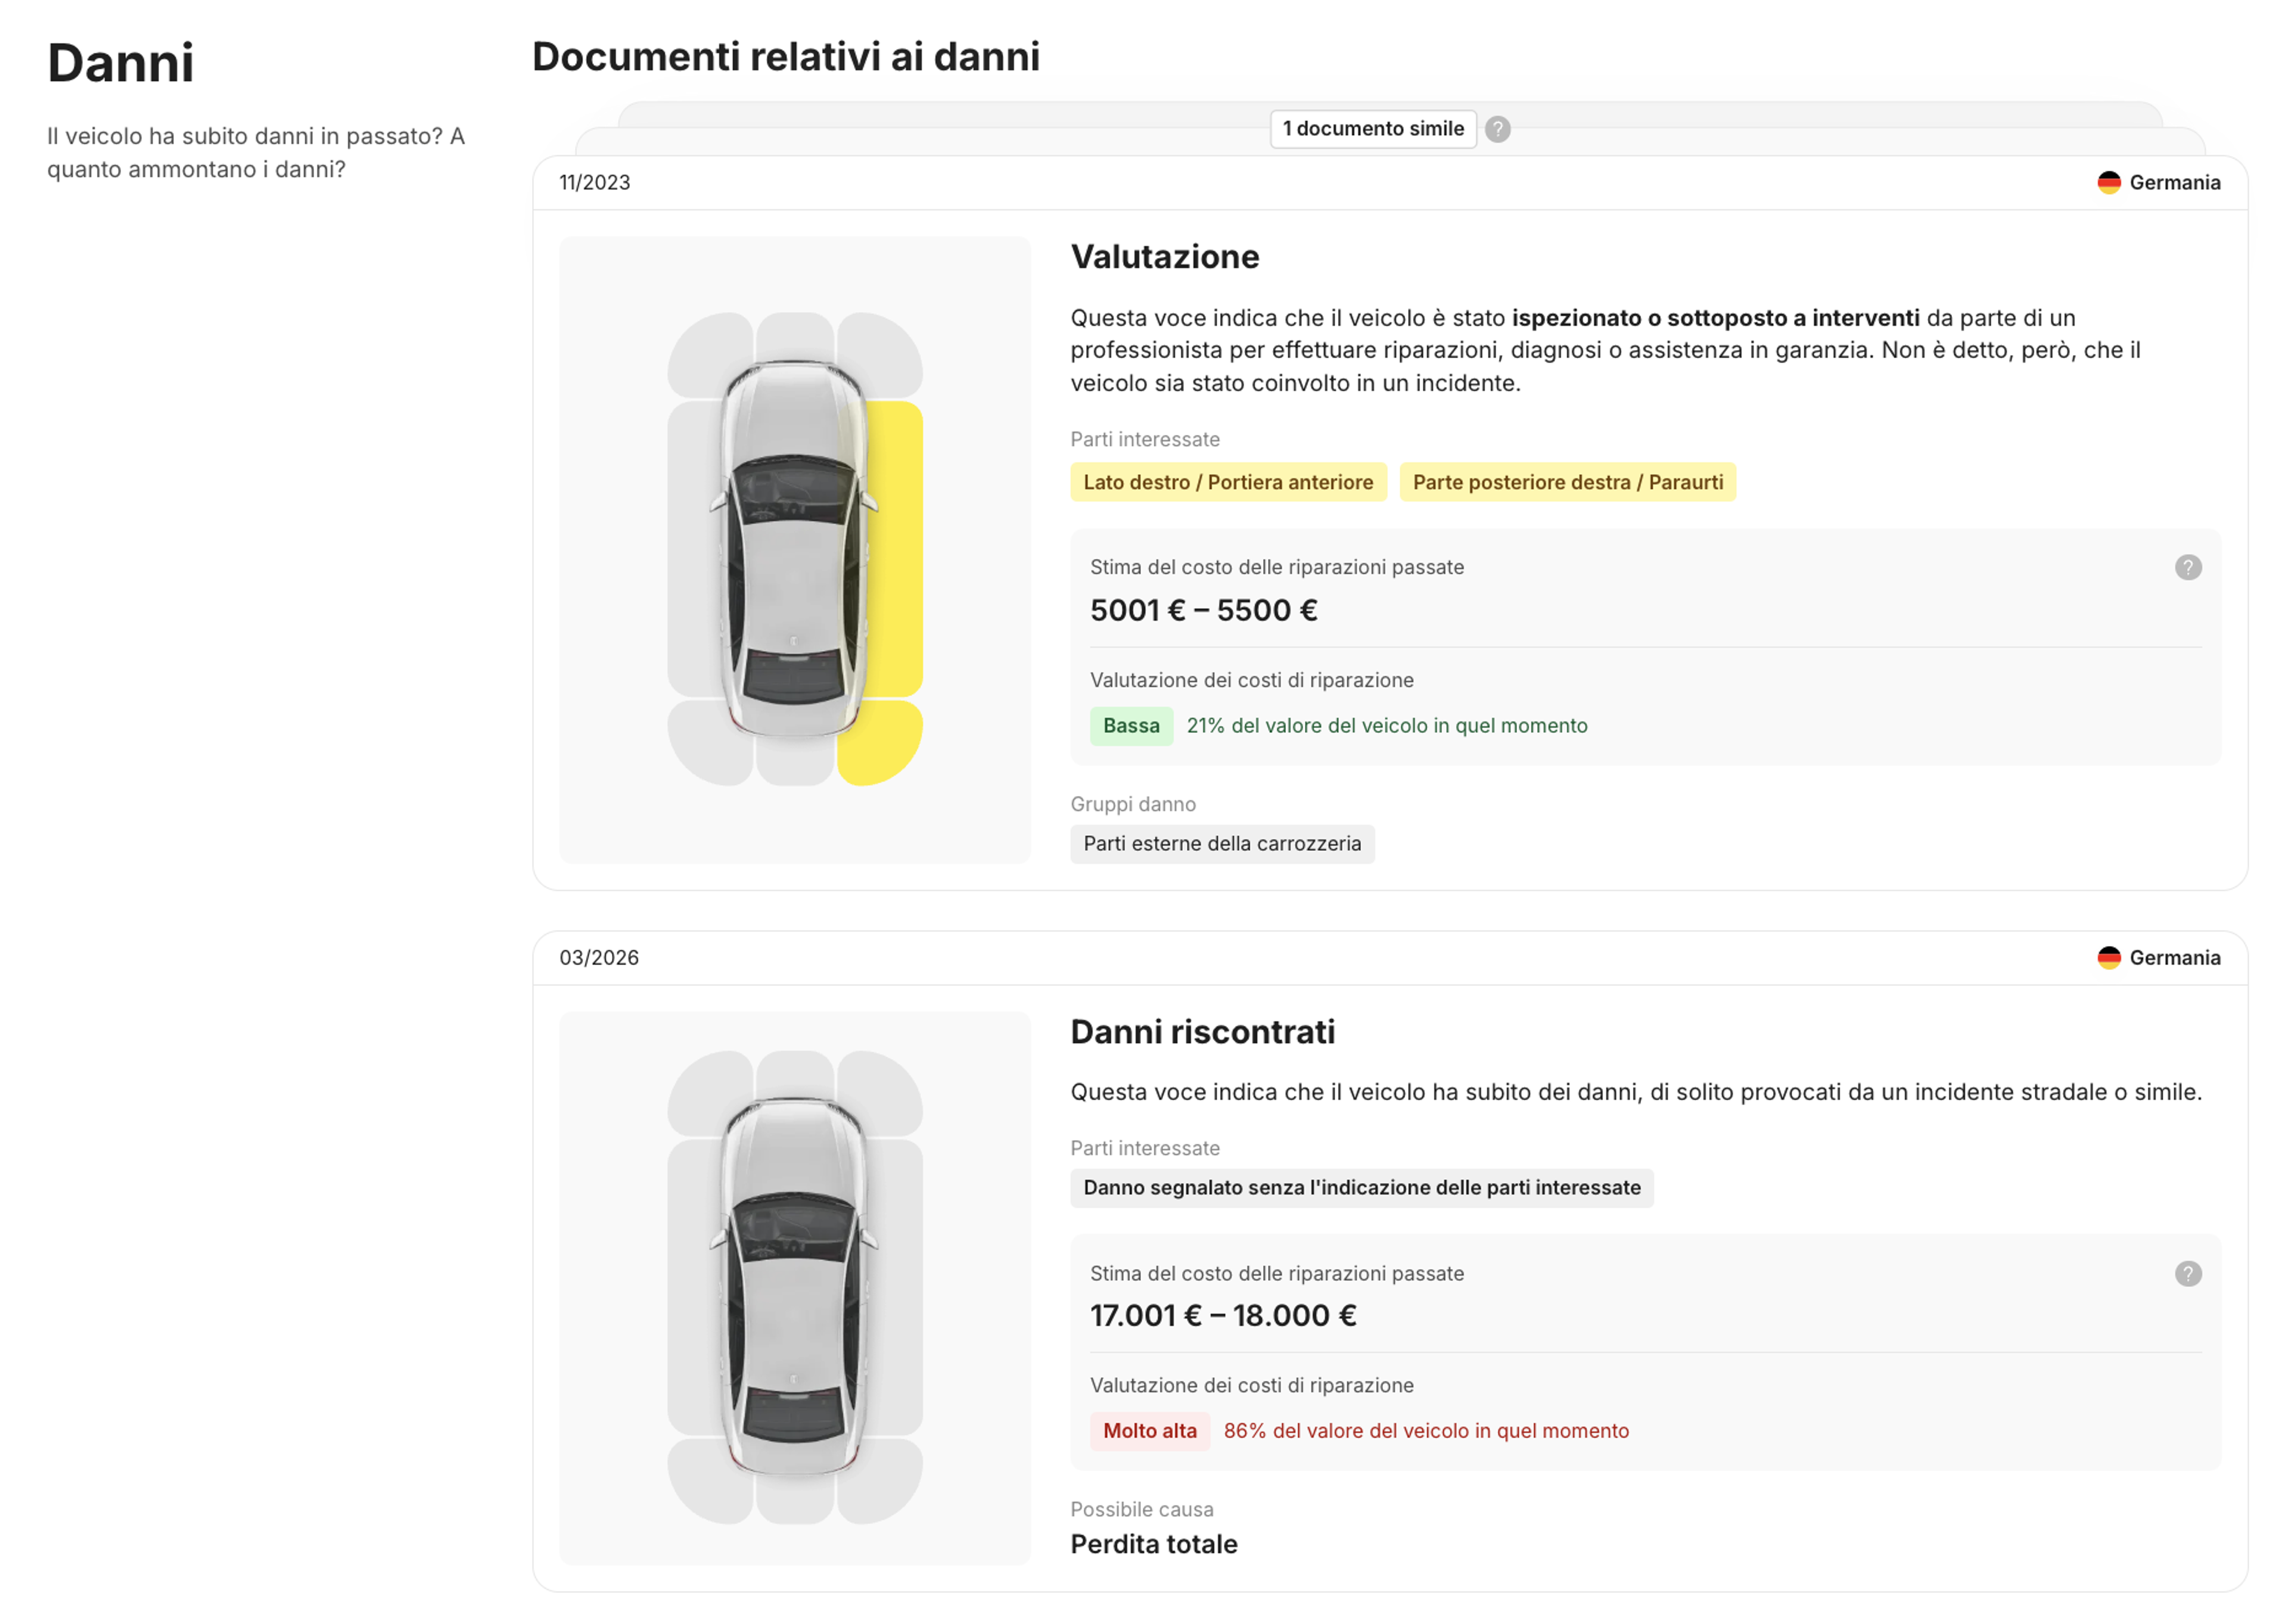Screen dimensions: 2288x1624
Task: Click the green 'Bassa' rating badge
Action: pyautogui.click(x=1131, y=725)
